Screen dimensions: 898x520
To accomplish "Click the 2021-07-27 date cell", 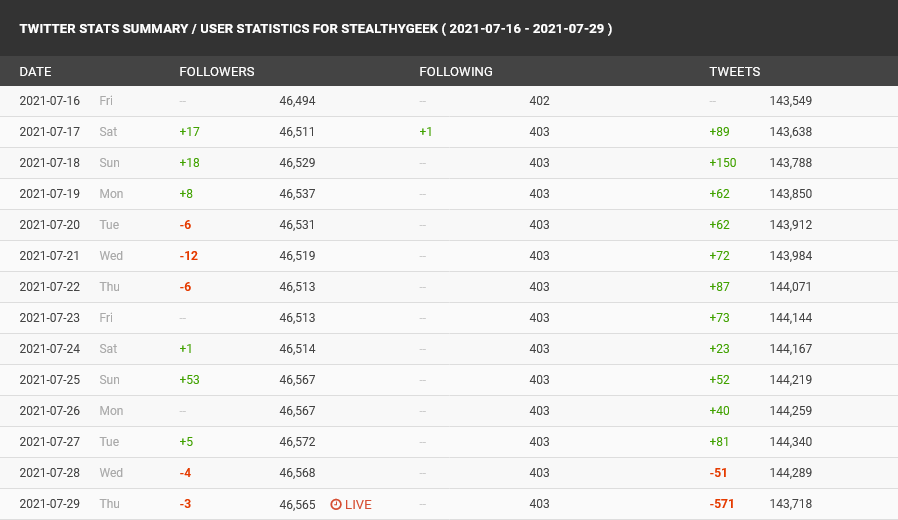I will [x=50, y=442].
